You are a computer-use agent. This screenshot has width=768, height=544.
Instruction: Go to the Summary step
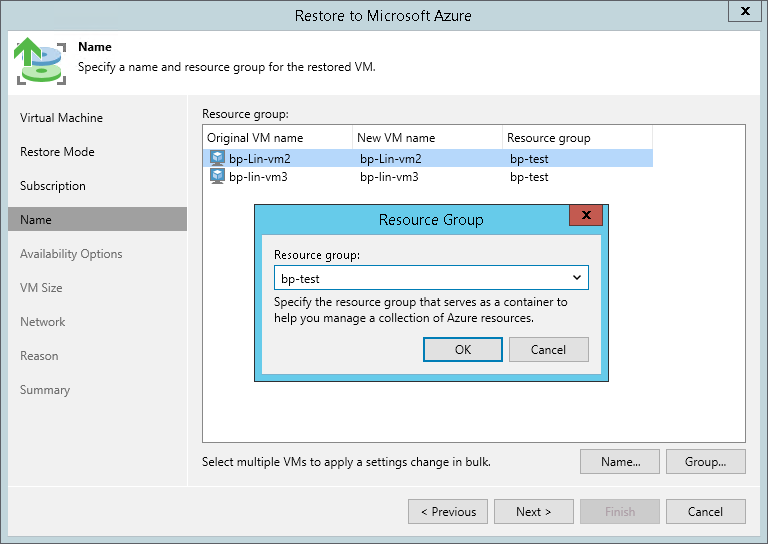(45, 390)
